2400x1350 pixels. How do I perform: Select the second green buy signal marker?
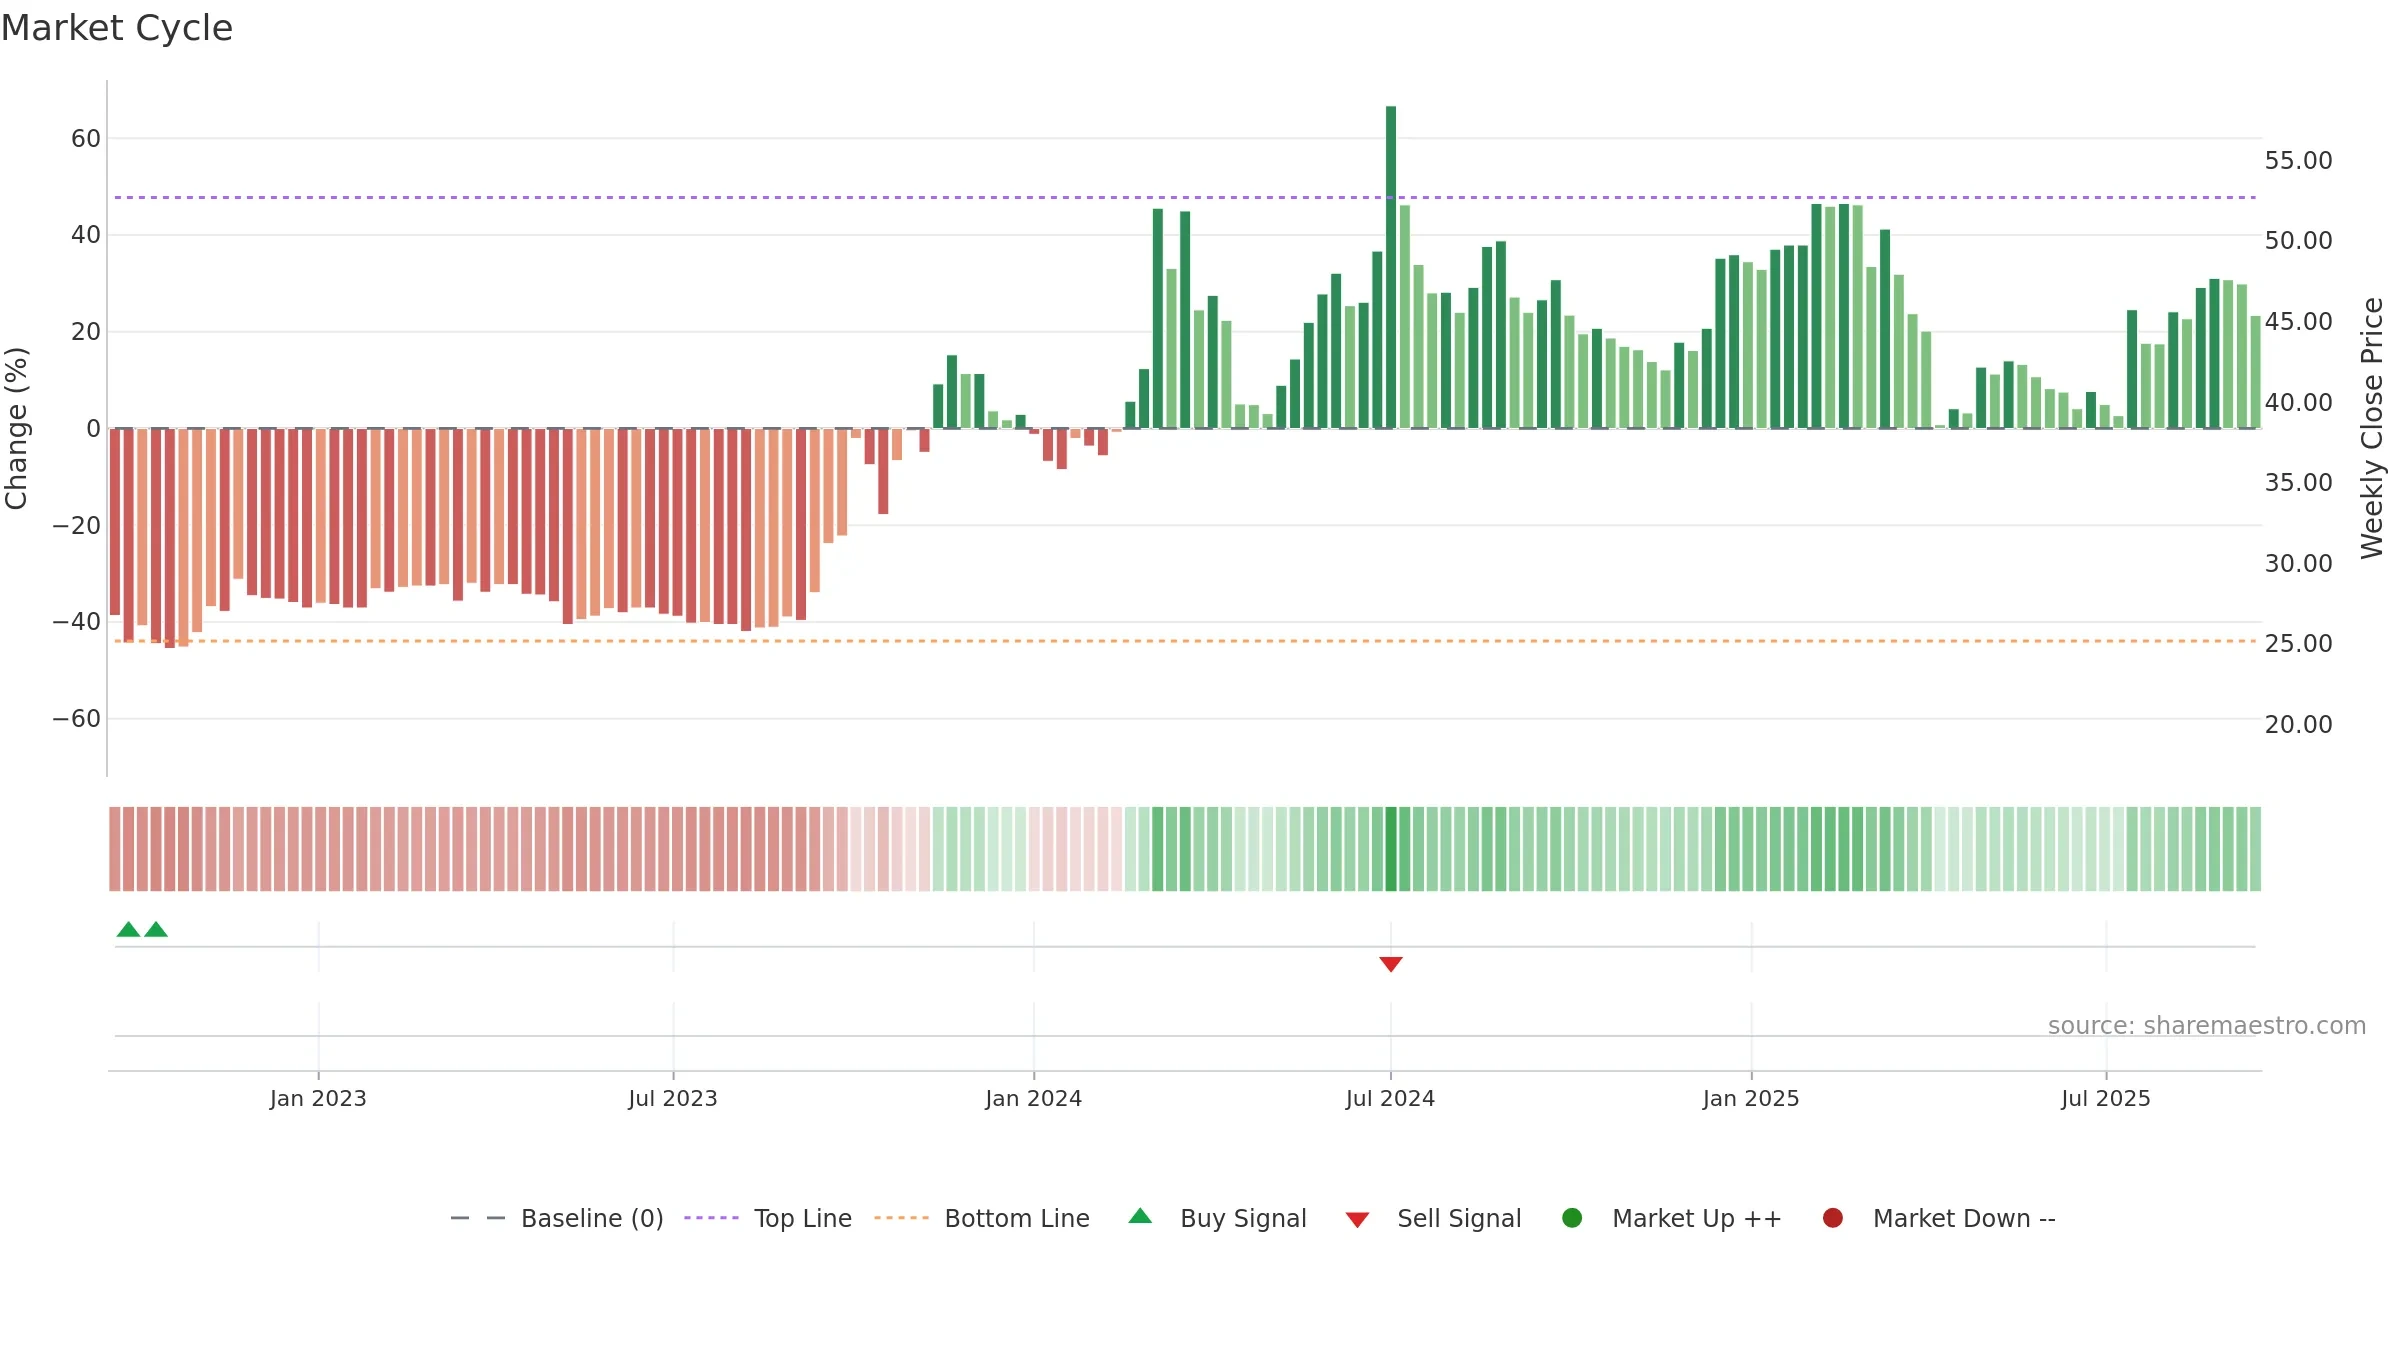156,929
